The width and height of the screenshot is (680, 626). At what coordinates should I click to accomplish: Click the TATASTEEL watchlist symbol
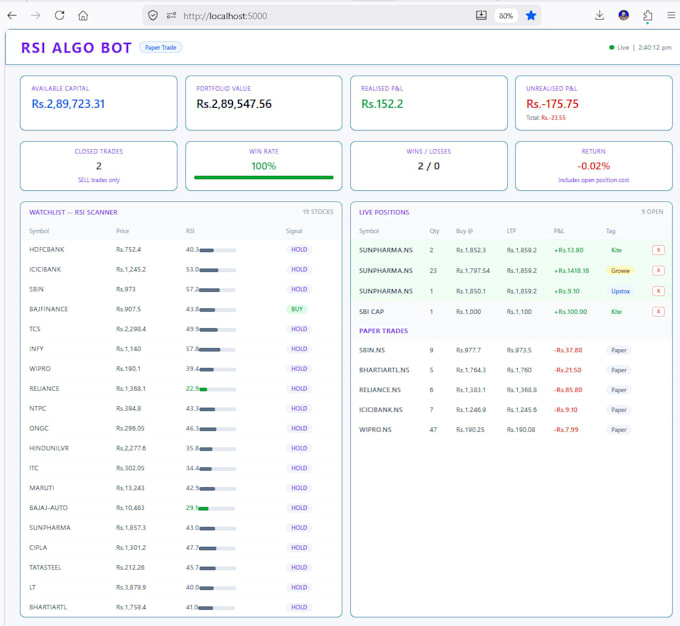point(45,567)
